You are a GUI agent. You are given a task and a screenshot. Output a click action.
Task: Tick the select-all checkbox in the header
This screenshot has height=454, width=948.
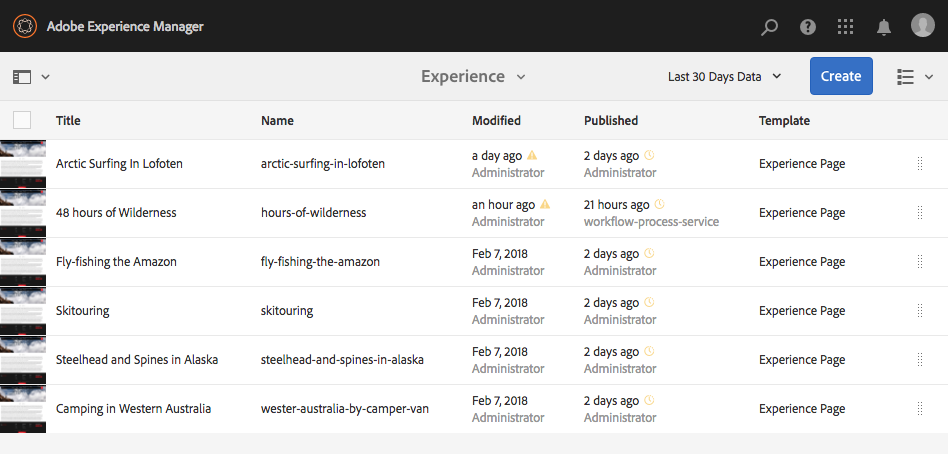(x=22, y=120)
